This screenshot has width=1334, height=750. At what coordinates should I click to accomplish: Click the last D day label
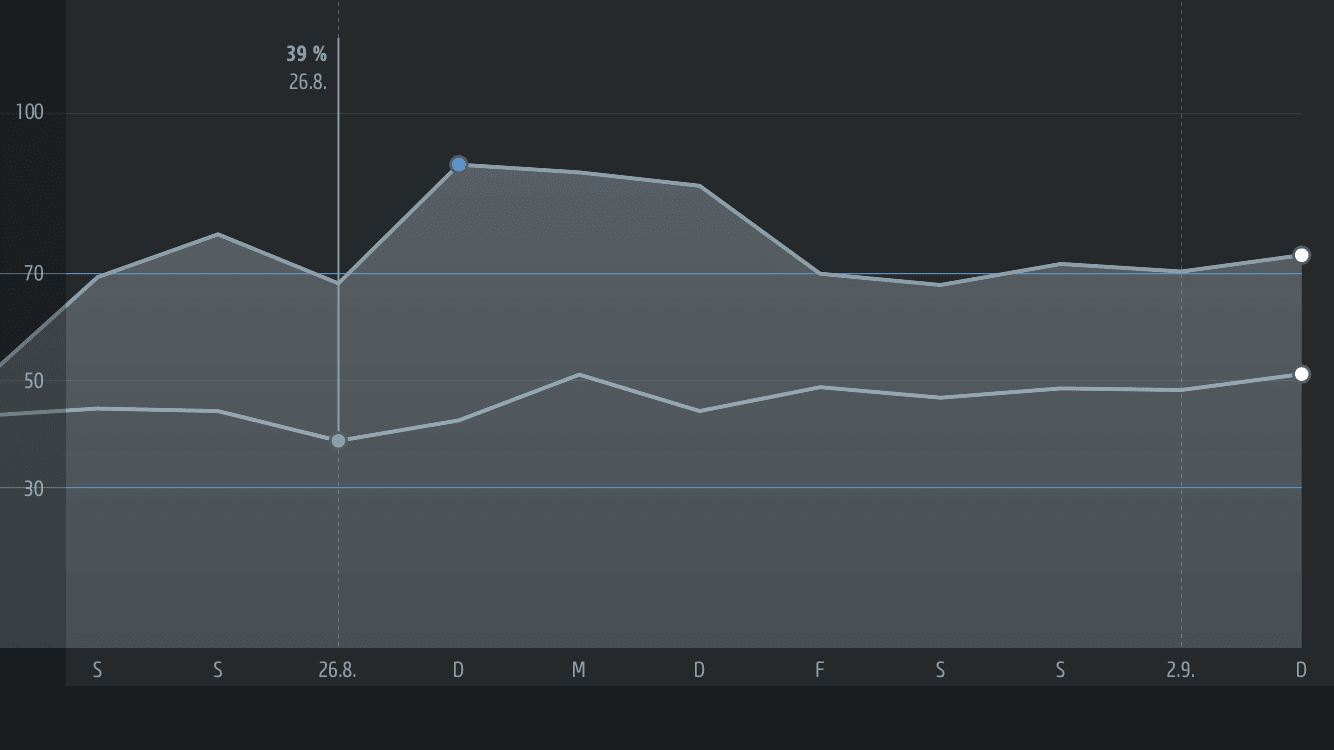coord(1301,670)
